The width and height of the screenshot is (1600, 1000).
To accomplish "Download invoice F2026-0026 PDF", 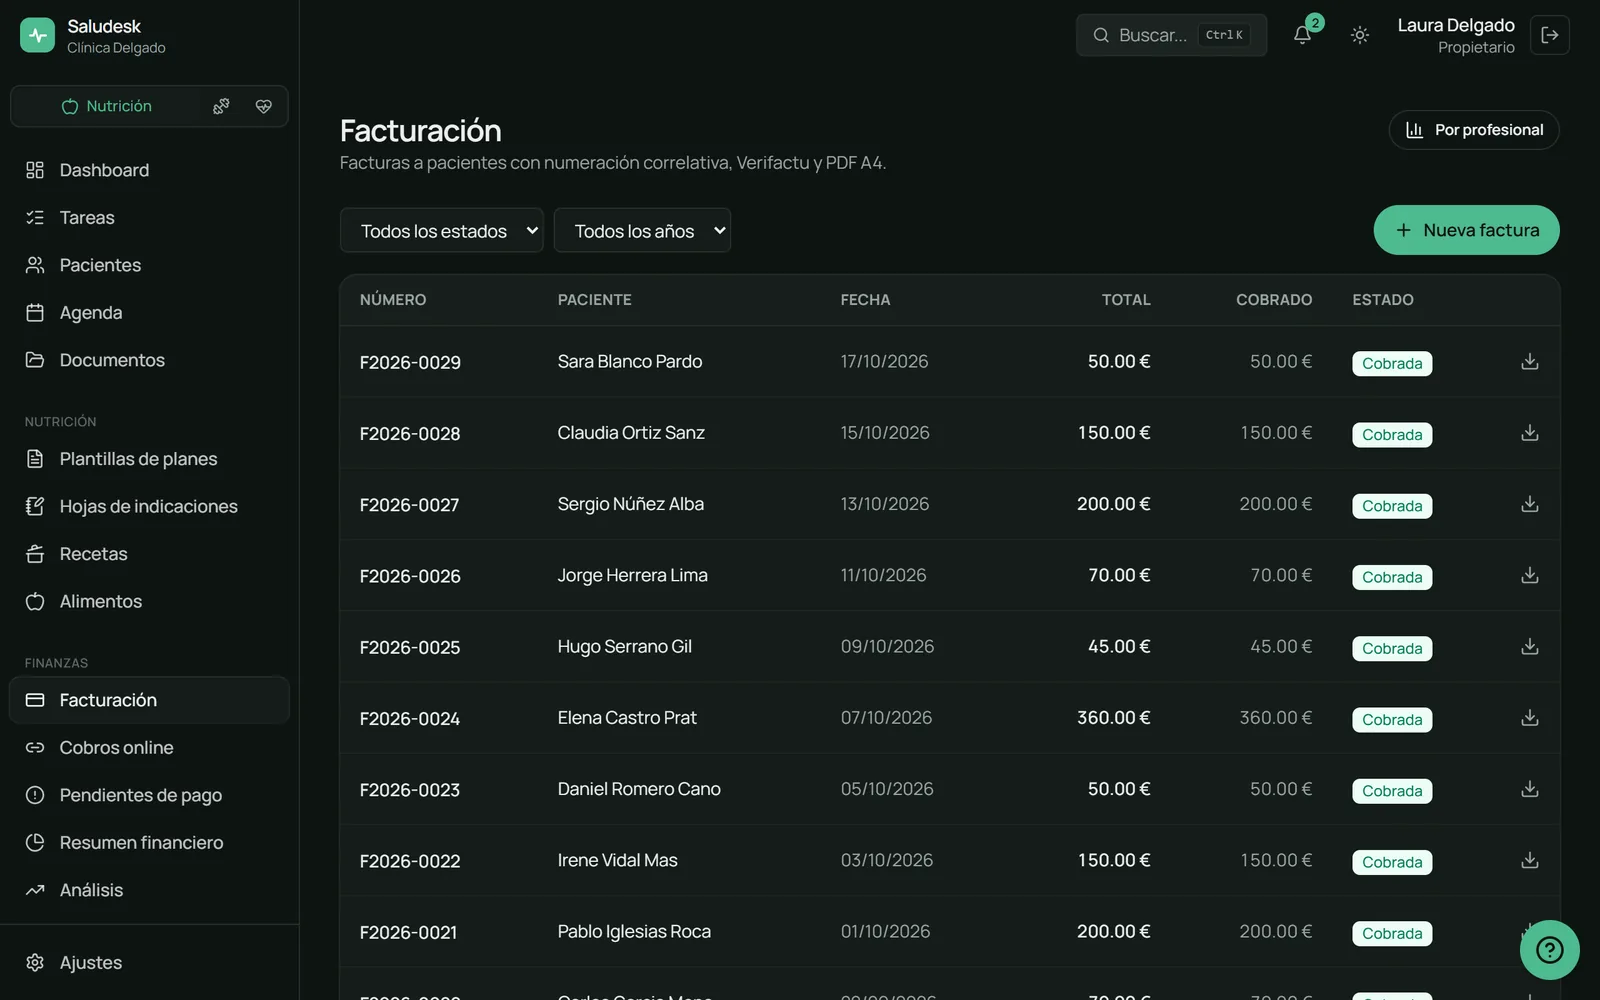I will point(1529,576).
